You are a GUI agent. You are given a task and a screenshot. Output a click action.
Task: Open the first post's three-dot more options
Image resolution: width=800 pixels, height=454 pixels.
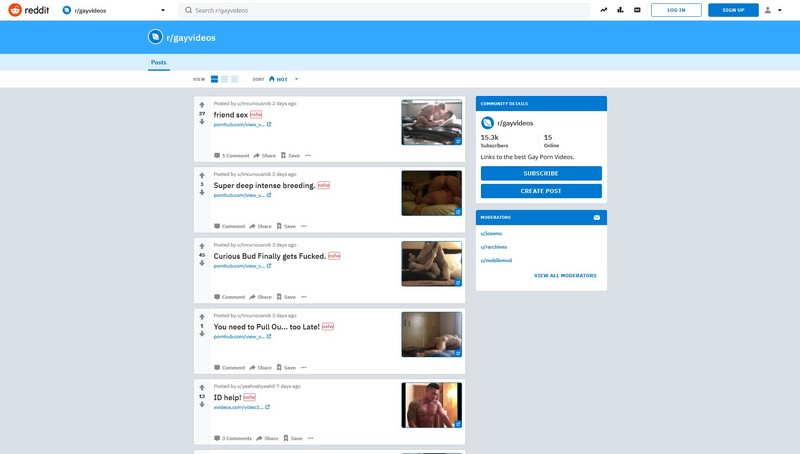(x=308, y=155)
